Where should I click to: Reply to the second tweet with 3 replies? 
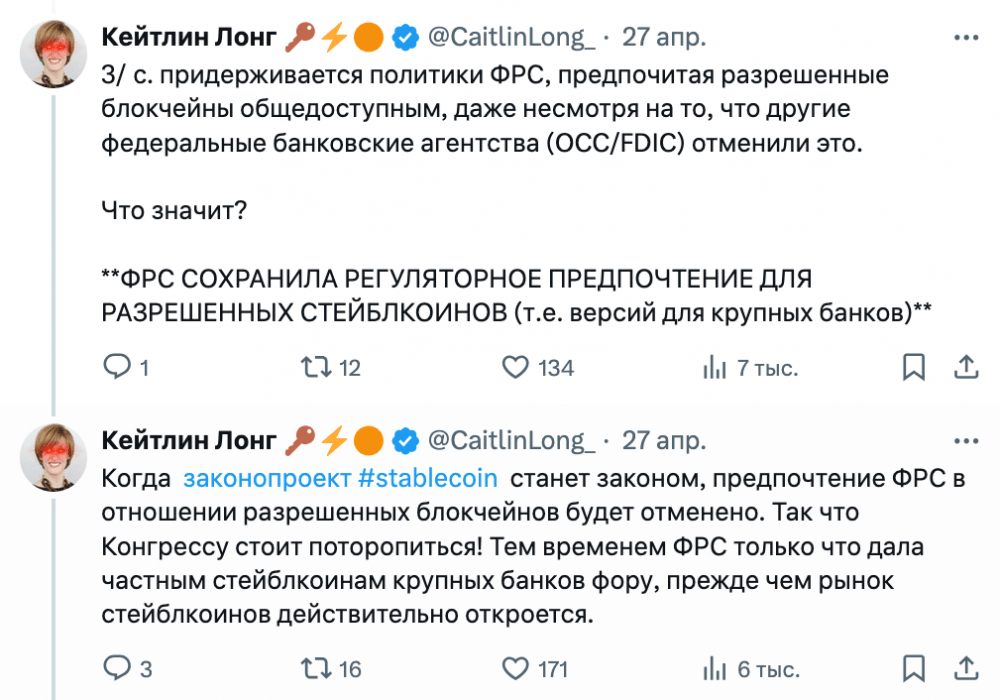(x=117, y=668)
